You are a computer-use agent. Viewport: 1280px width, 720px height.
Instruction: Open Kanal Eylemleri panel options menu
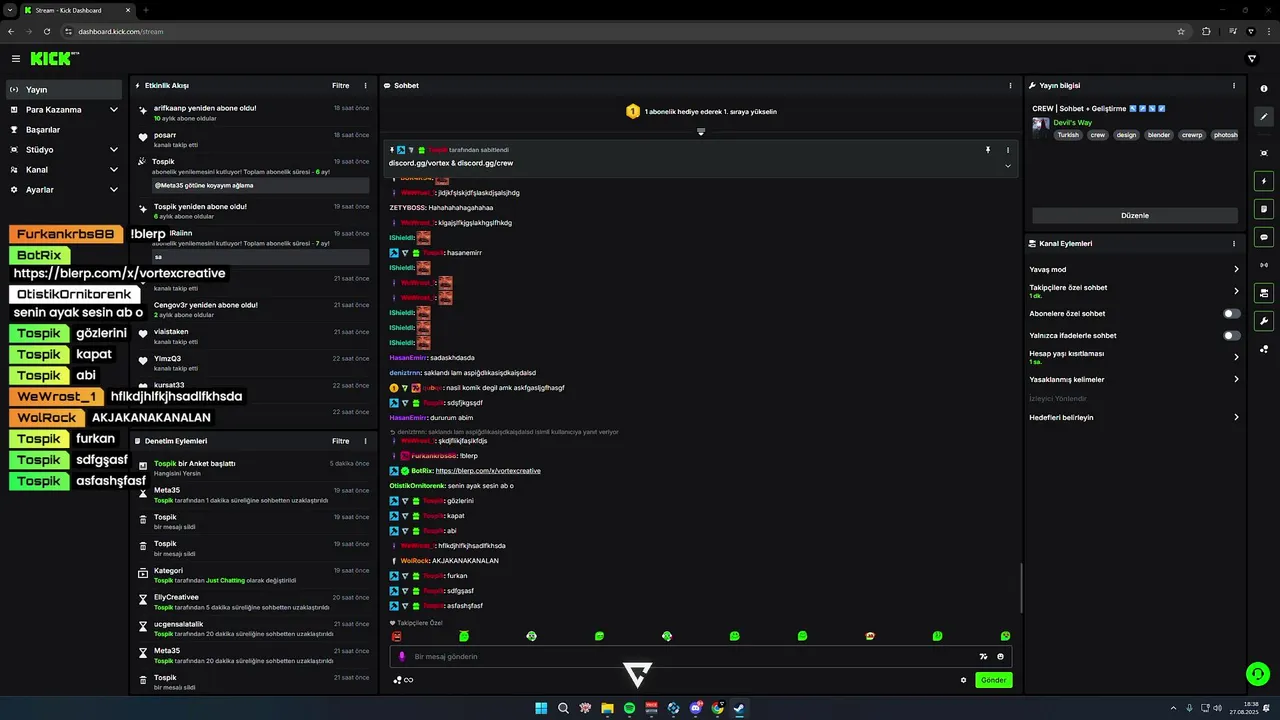click(1234, 244)
